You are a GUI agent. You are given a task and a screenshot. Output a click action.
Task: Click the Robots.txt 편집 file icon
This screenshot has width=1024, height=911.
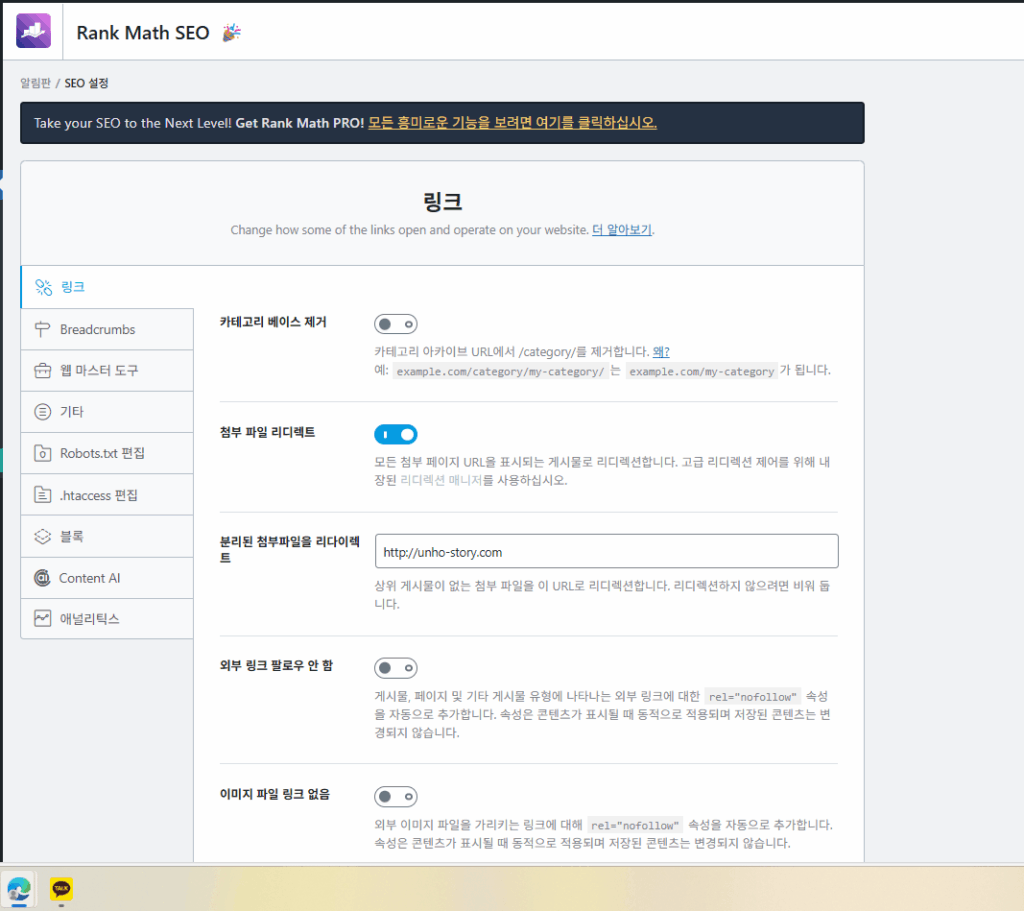[42, 453]
